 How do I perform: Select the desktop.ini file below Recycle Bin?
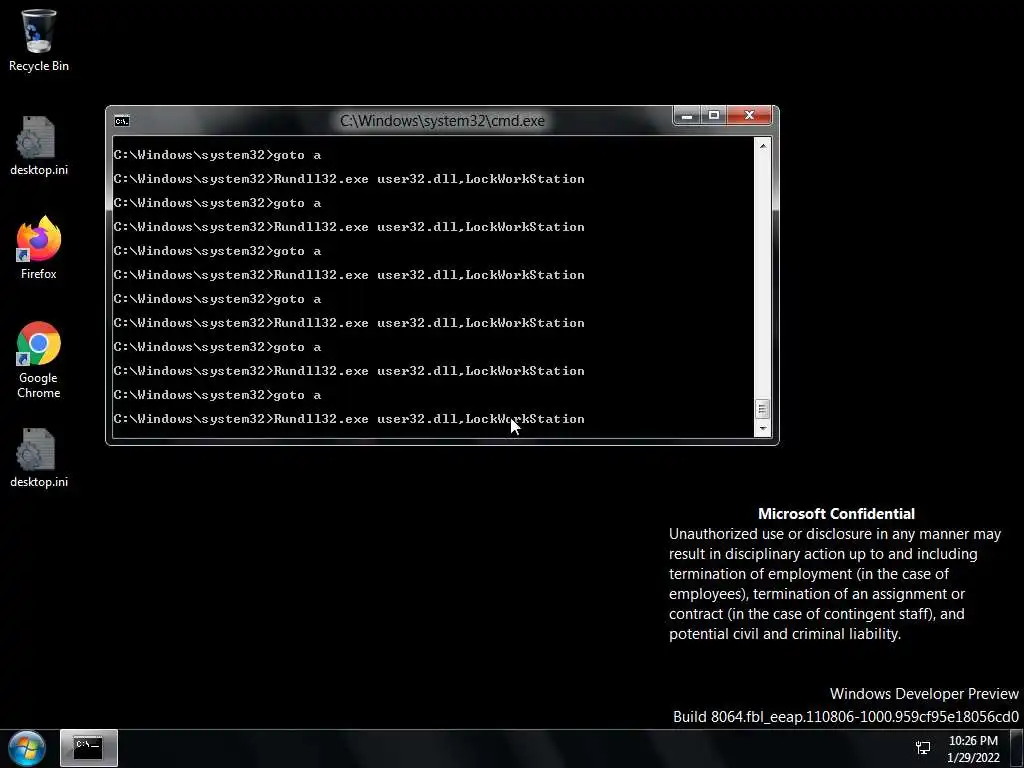[39, 146]
